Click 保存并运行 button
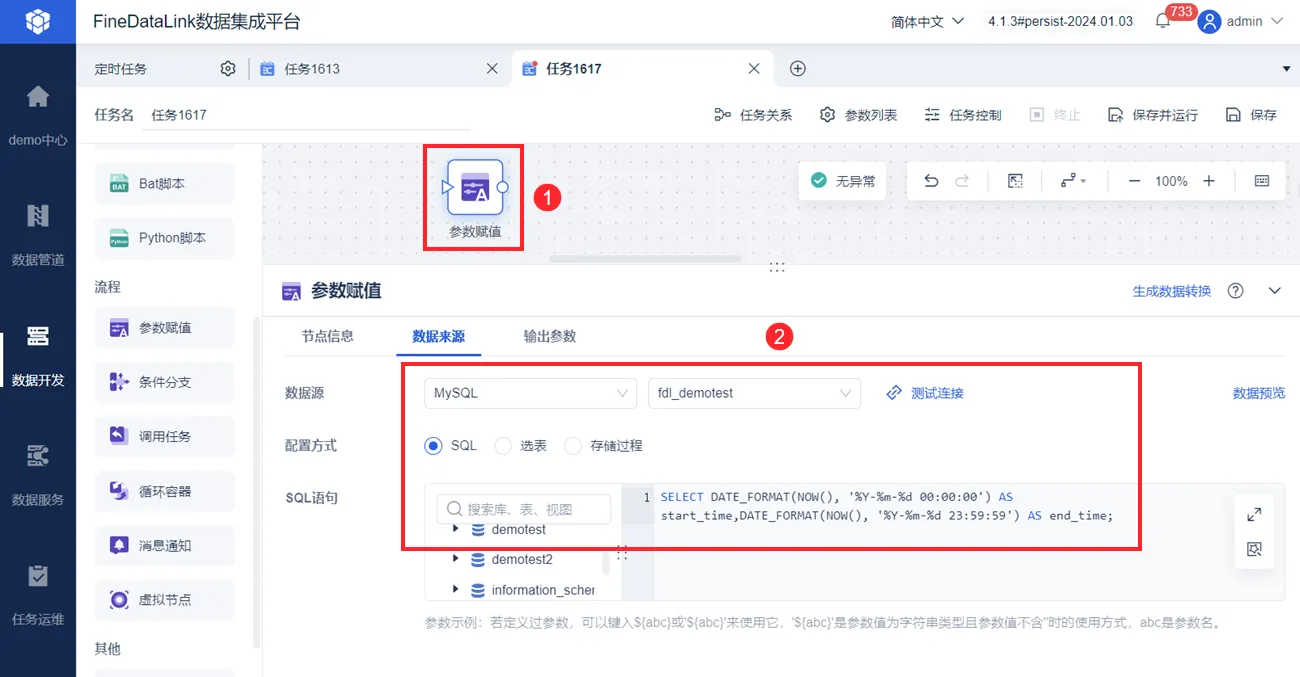The height and width of the screenshot is (677, 1300). point(1152,115)
